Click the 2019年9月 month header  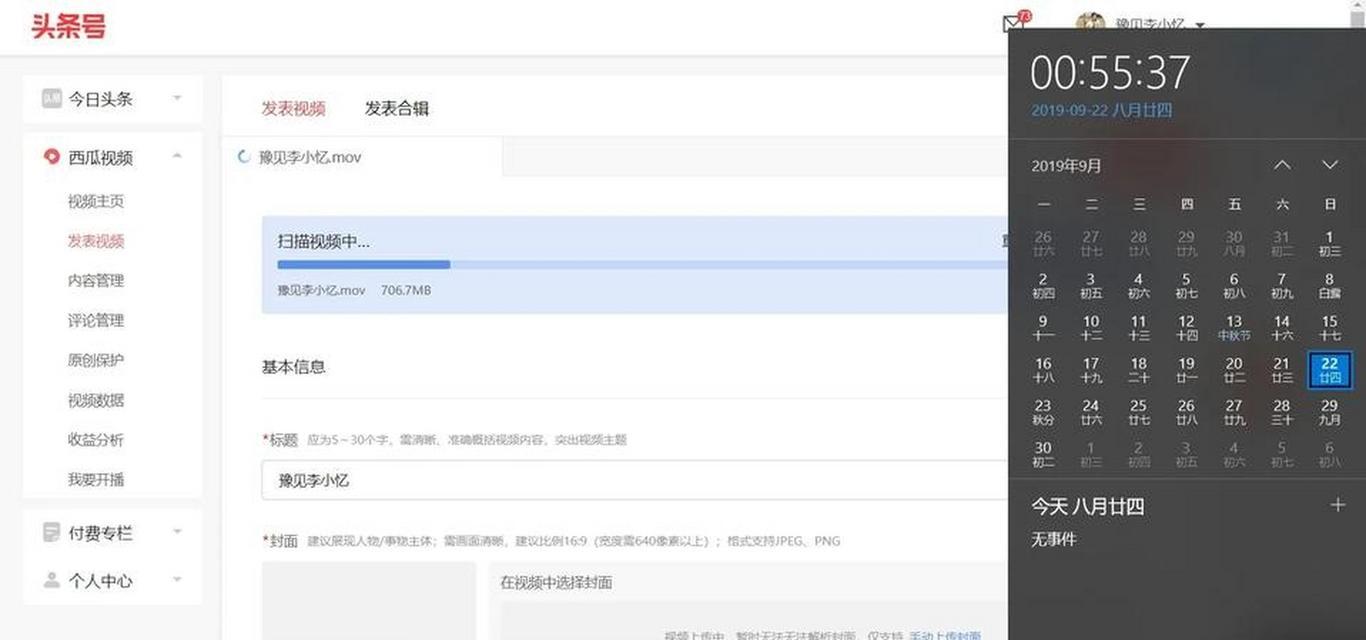(1066, 166)
